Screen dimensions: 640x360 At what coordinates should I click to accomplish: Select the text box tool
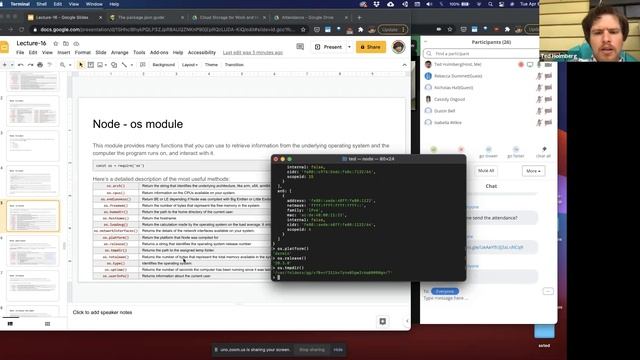(x=91, y=65)
